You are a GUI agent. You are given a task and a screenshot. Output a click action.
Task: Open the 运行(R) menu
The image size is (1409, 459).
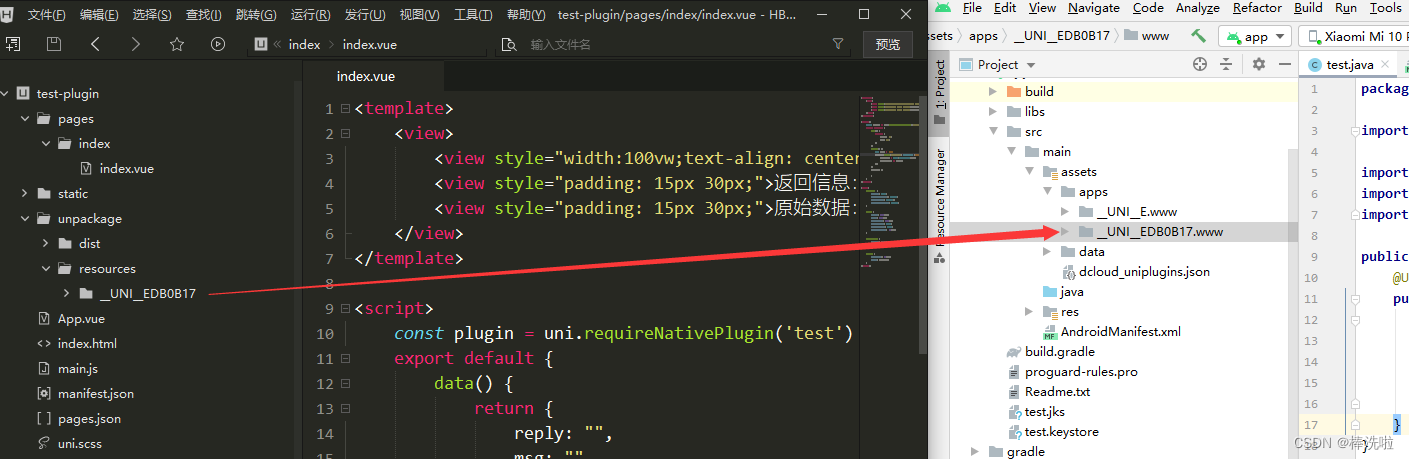click(x=310, y=15)
